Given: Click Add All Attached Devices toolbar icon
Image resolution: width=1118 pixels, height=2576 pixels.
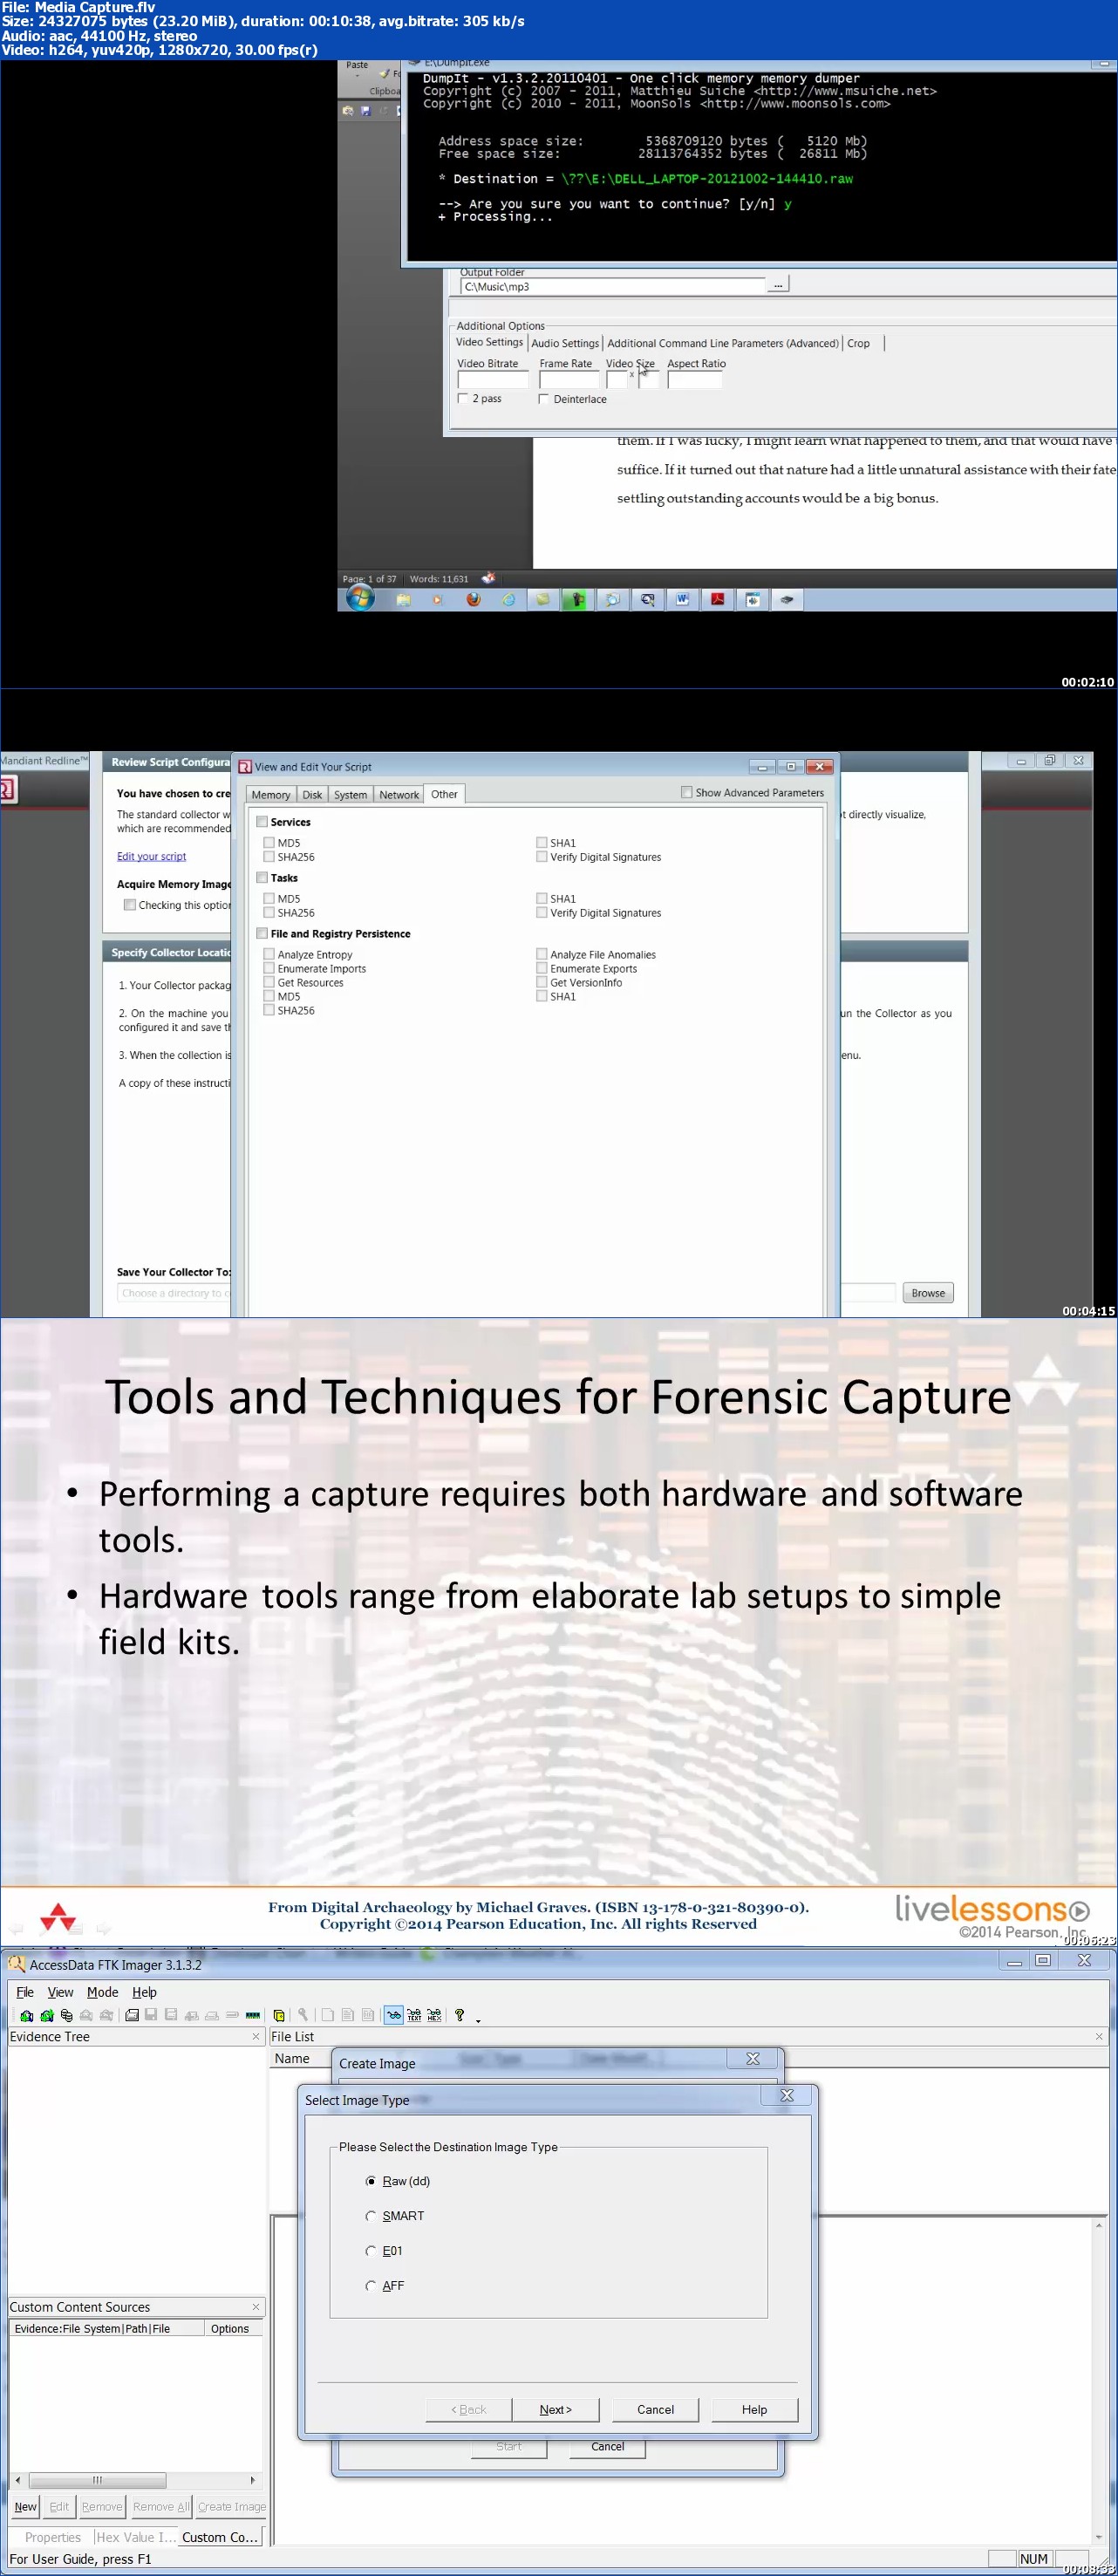Looking at the screenshot, I should pyautogui.click(x=46, y=2015).
